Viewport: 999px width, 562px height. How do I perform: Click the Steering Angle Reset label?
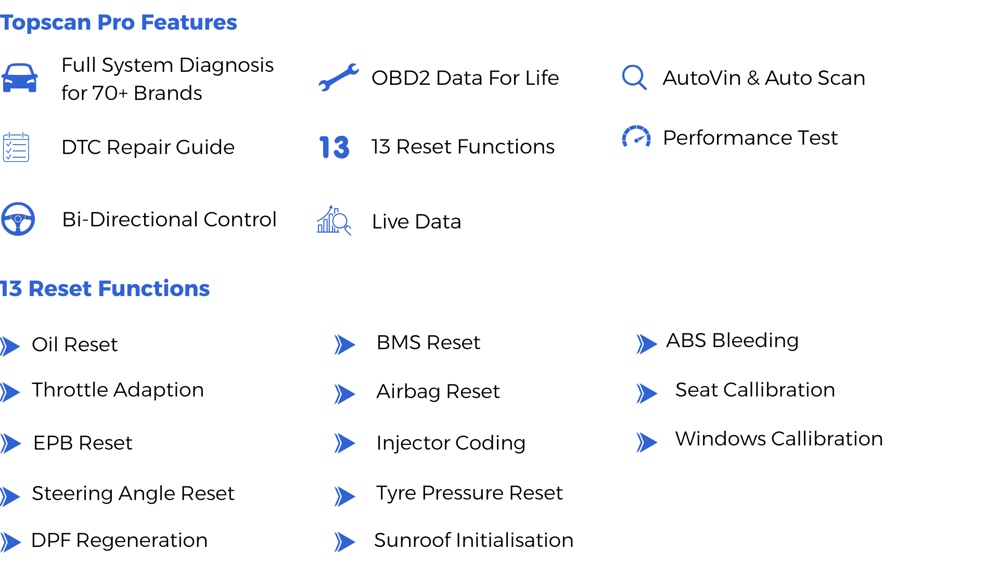[x=133, y=494]
